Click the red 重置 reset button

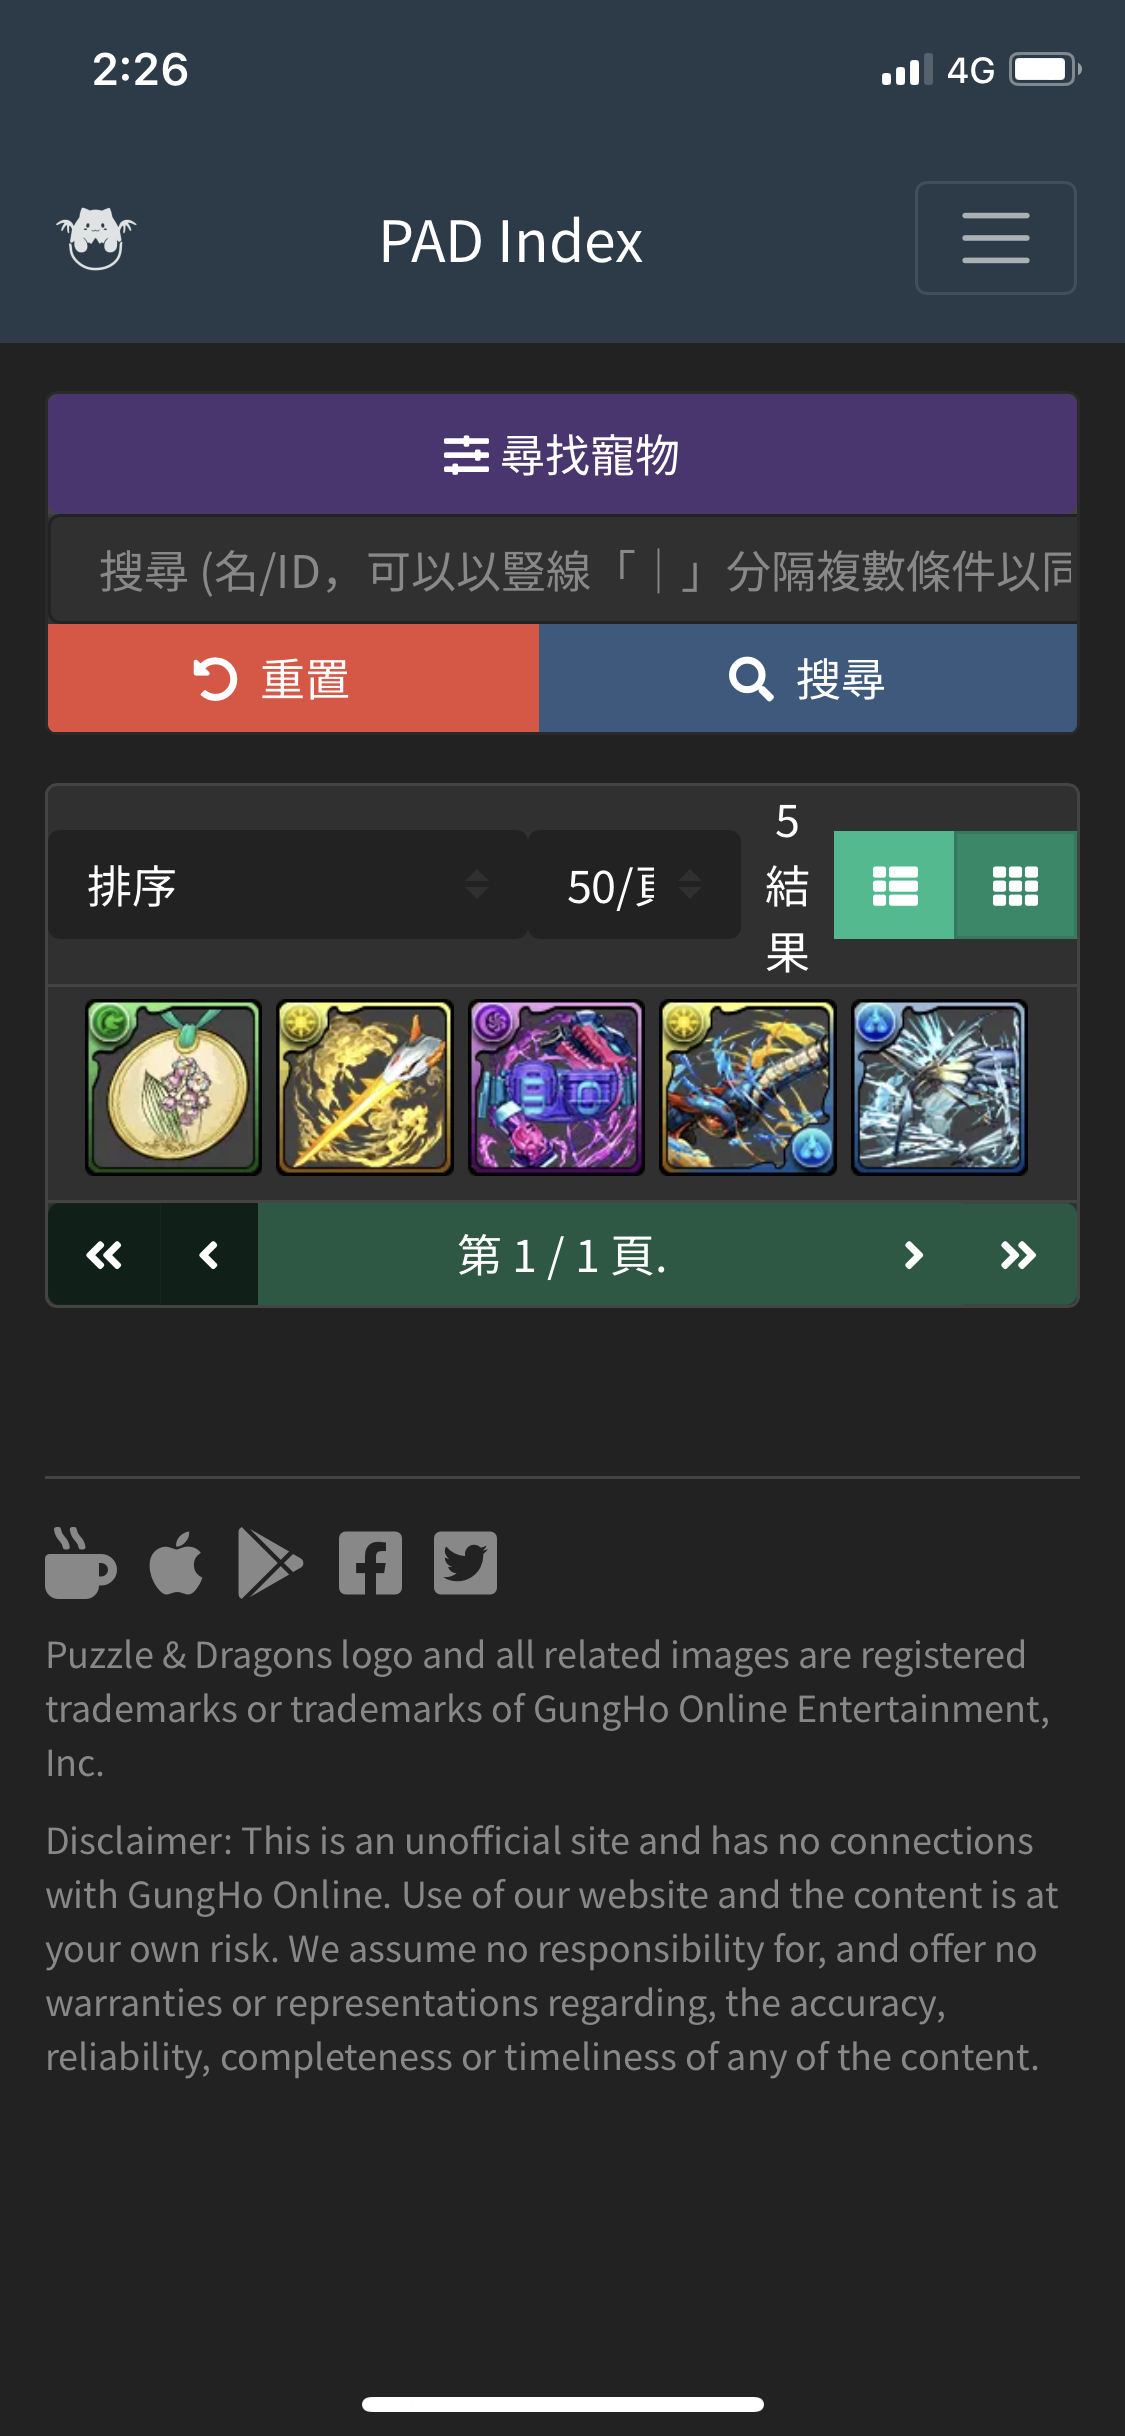tap(293, 679)
